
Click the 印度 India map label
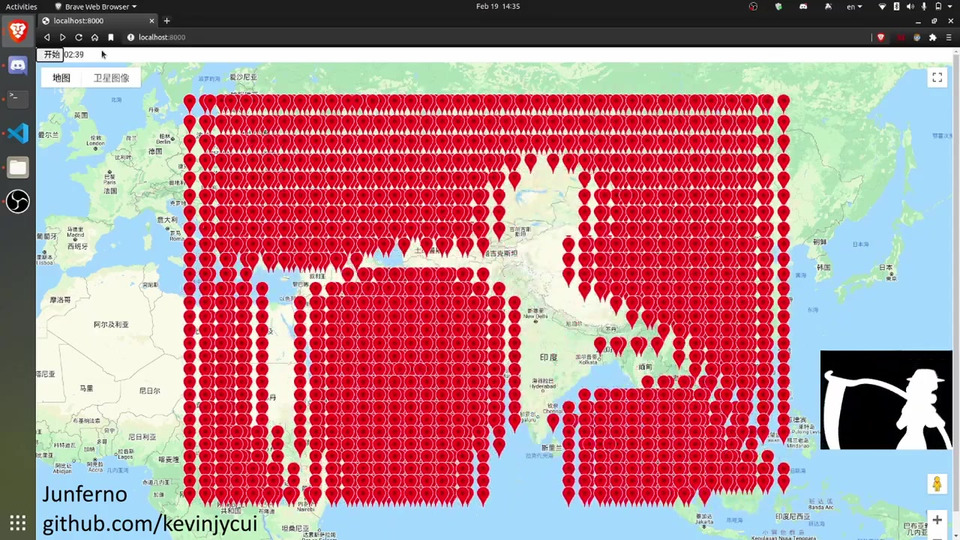pyautogui.click(x=549, y=357)
